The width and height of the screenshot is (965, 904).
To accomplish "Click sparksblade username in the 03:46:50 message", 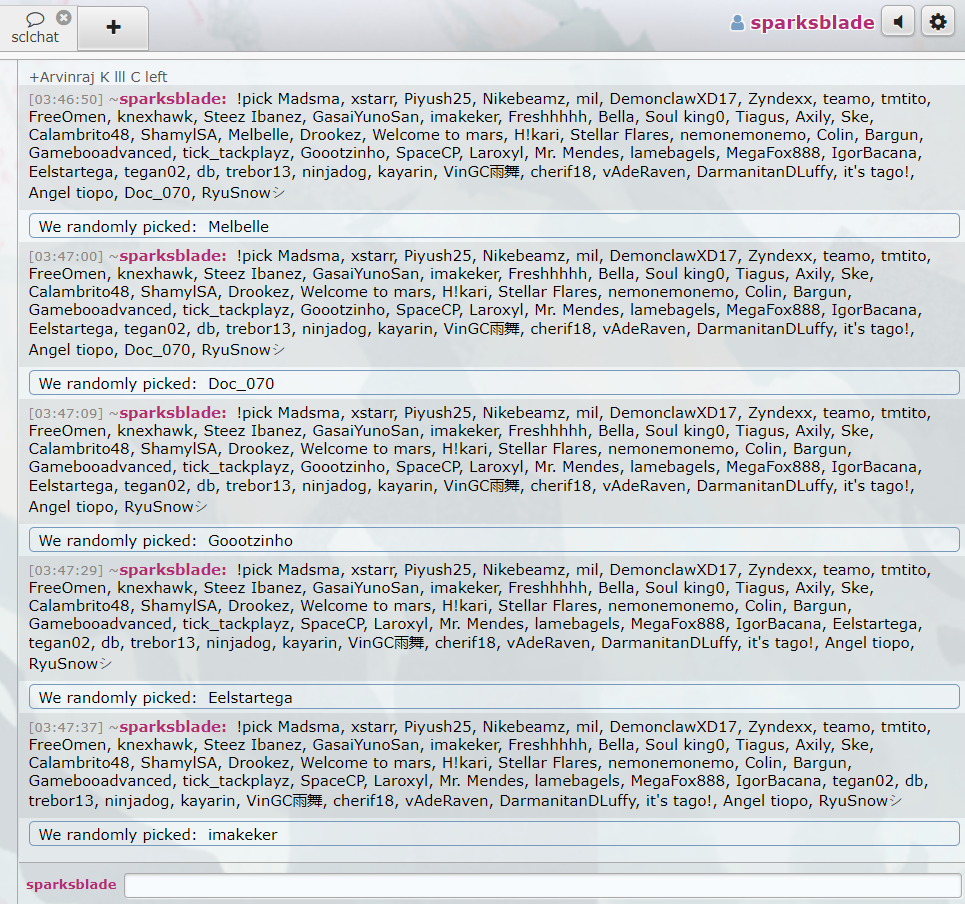I will 172,99.
